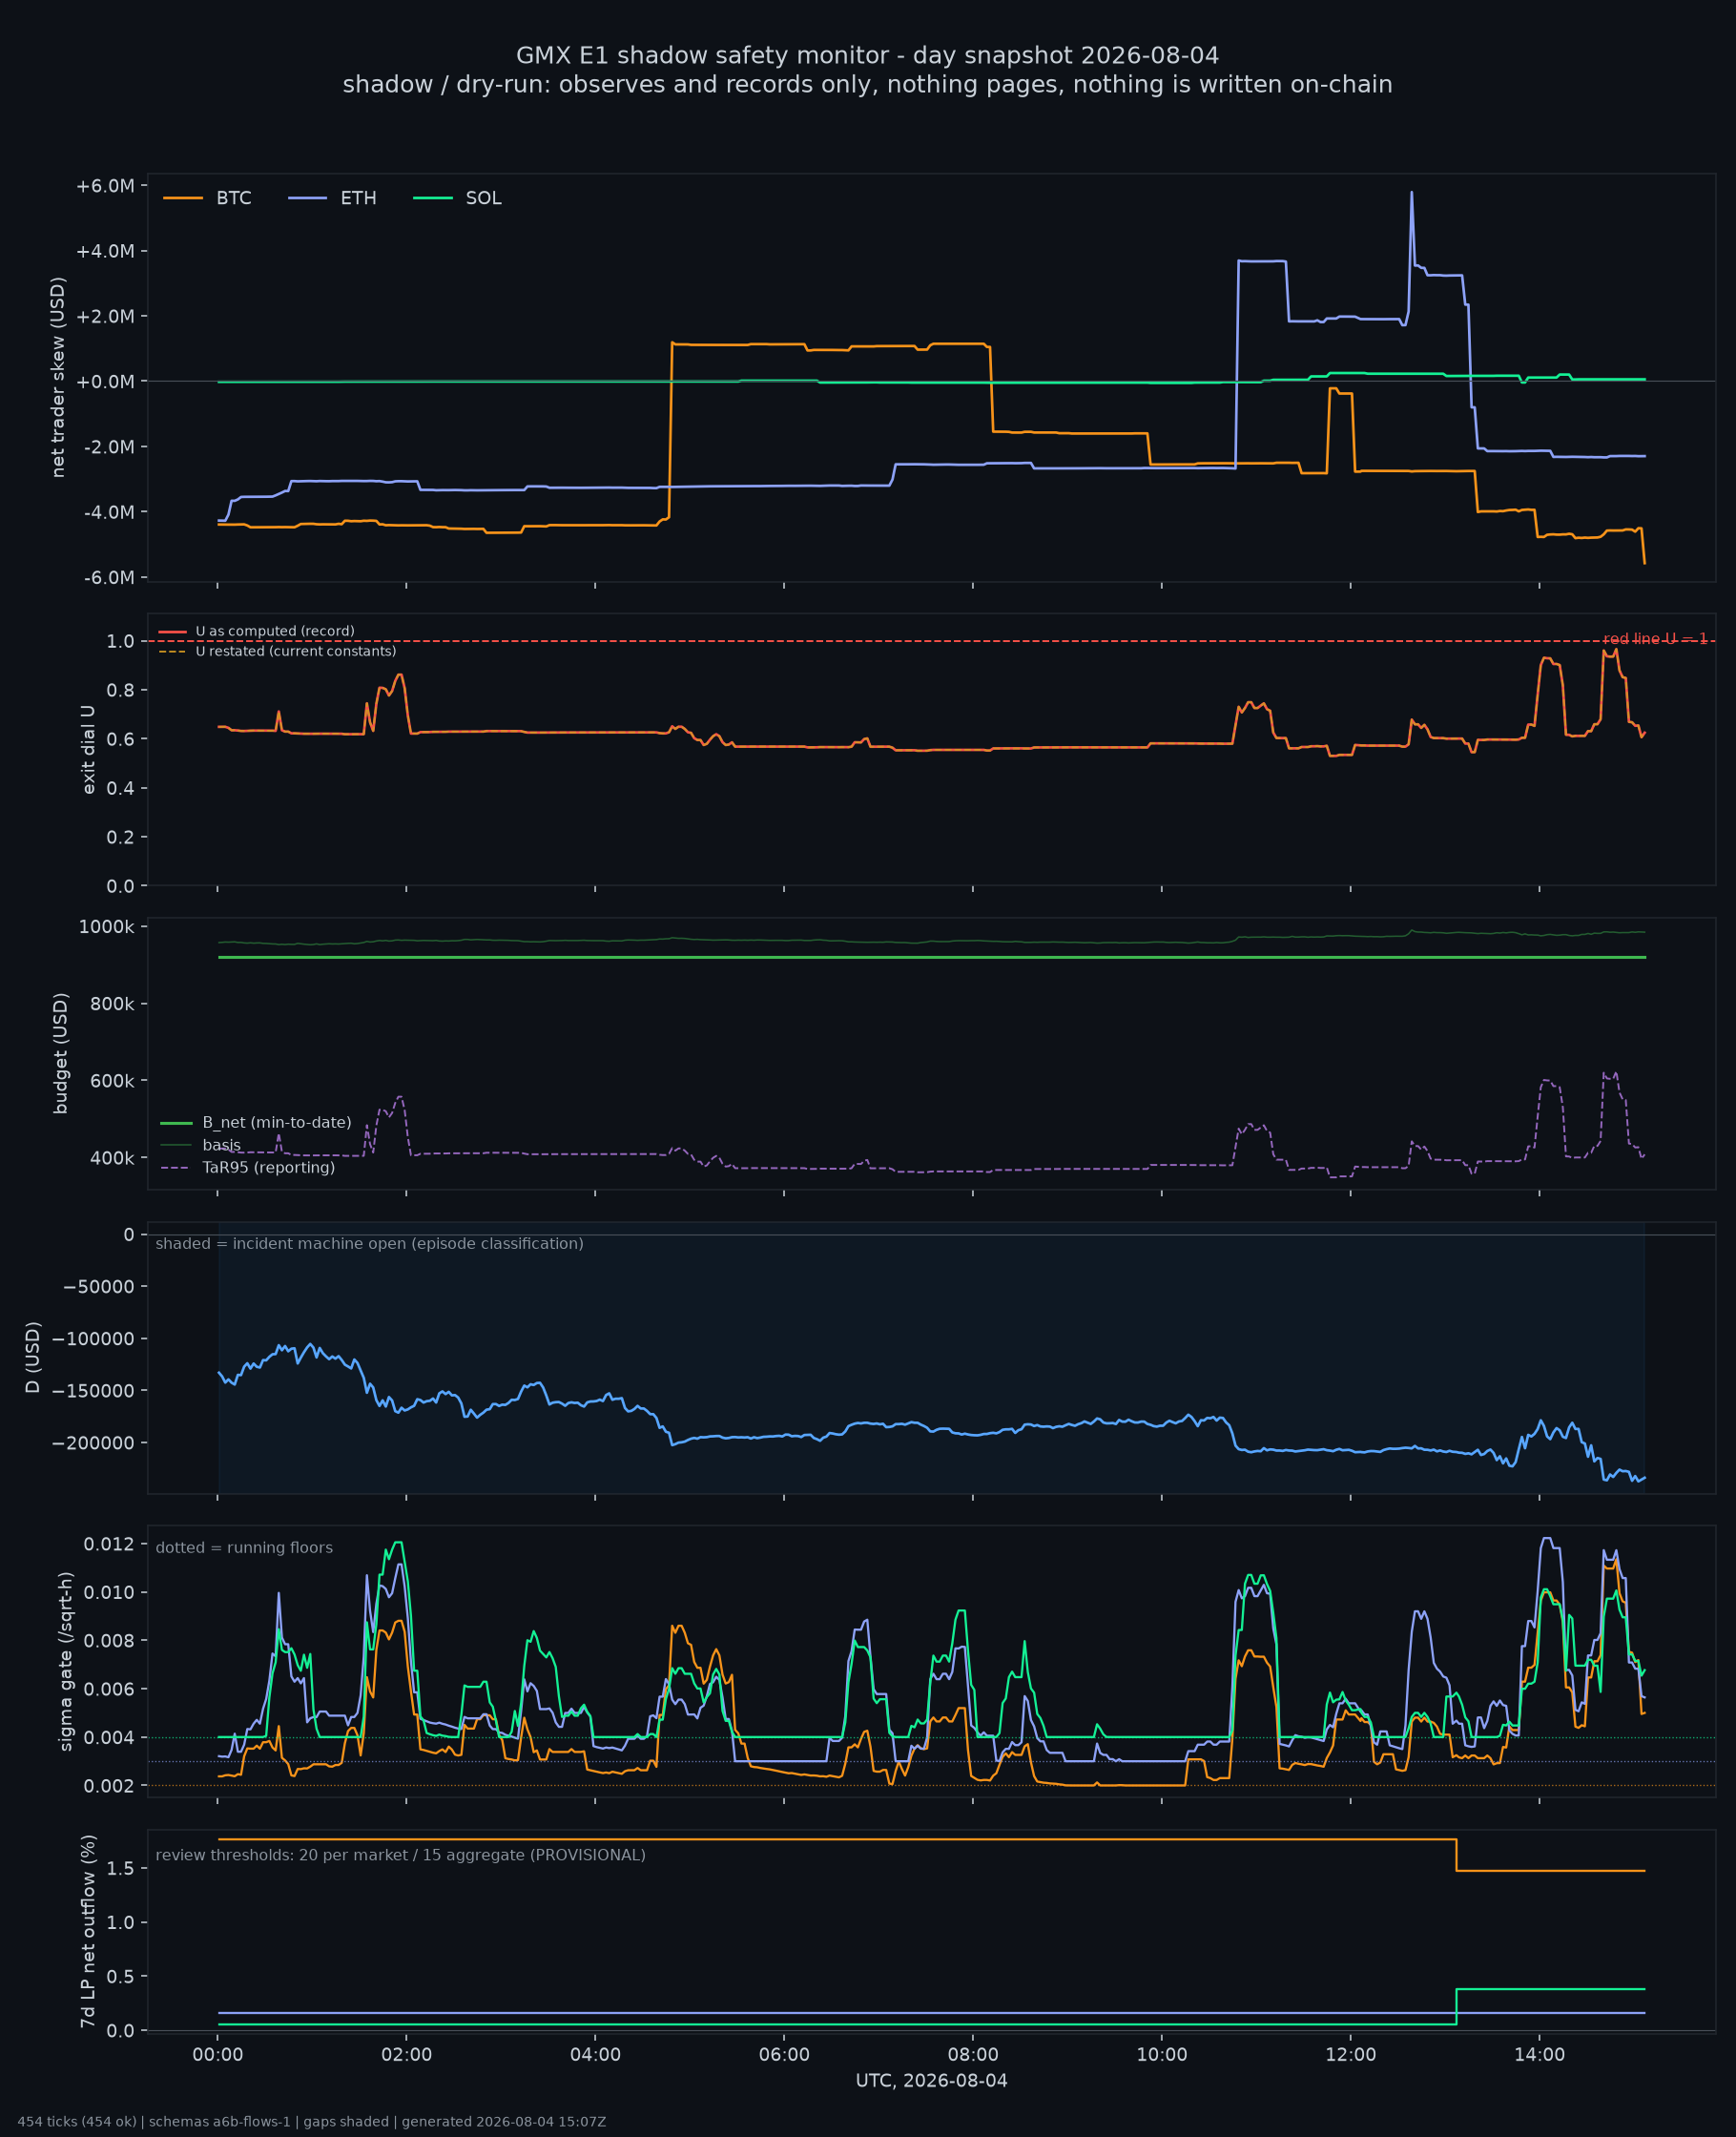
Task: Click the "0.8" tick on exit dial axis
Action: pos(120,691)
